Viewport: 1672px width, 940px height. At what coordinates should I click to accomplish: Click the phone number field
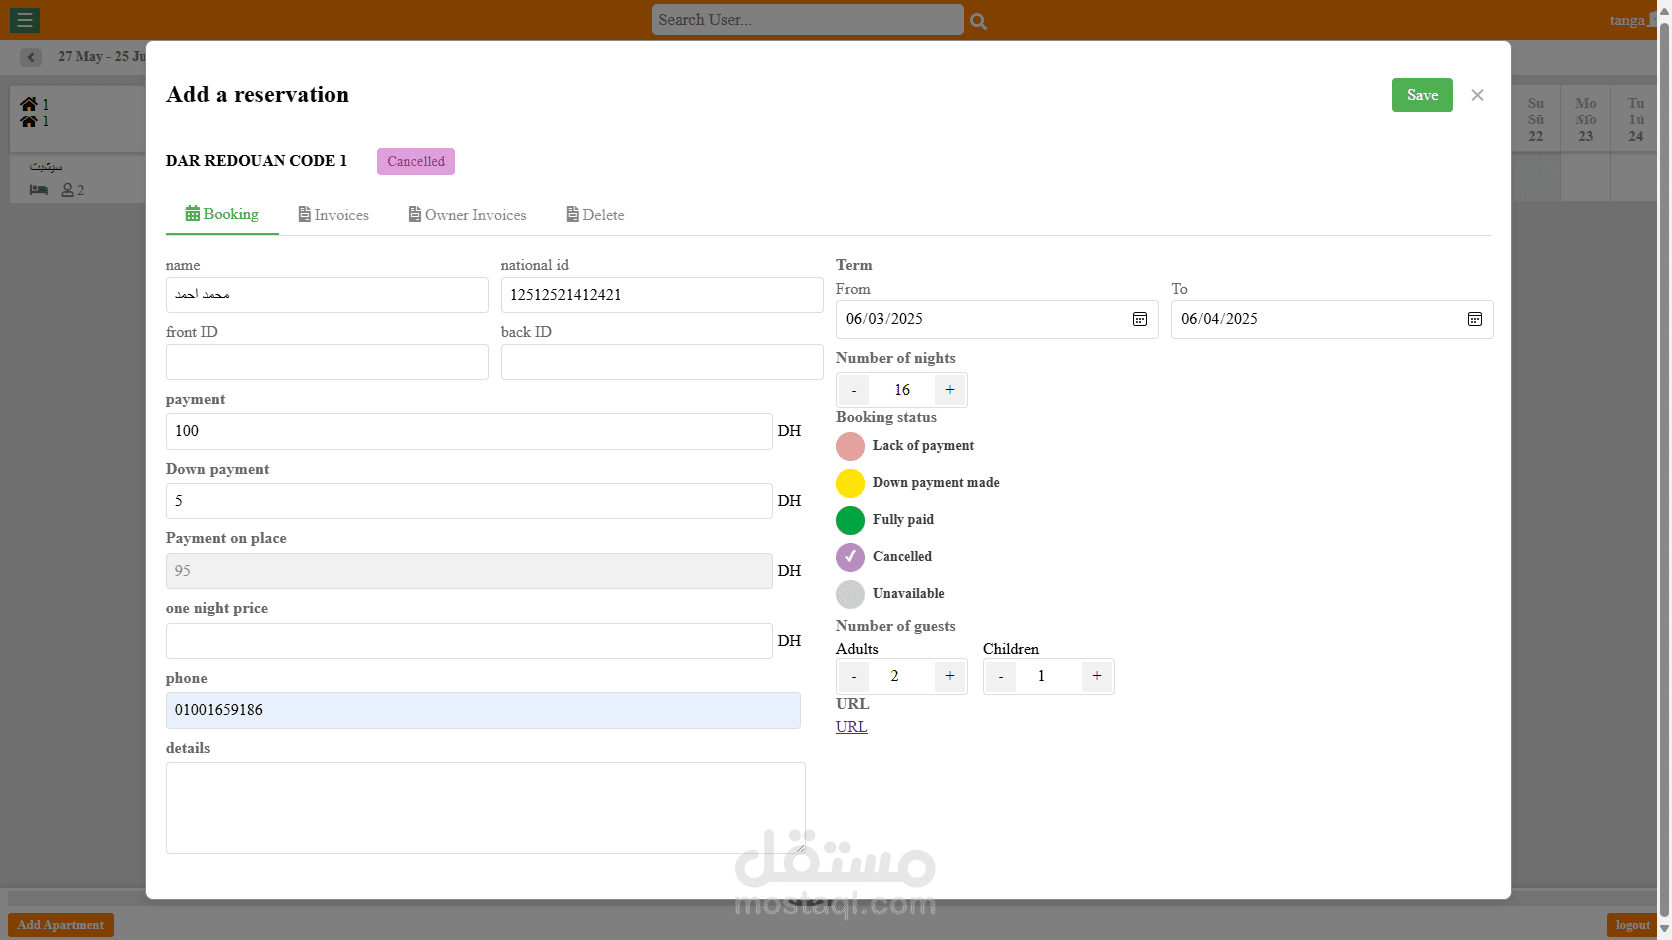coord(483,710)
